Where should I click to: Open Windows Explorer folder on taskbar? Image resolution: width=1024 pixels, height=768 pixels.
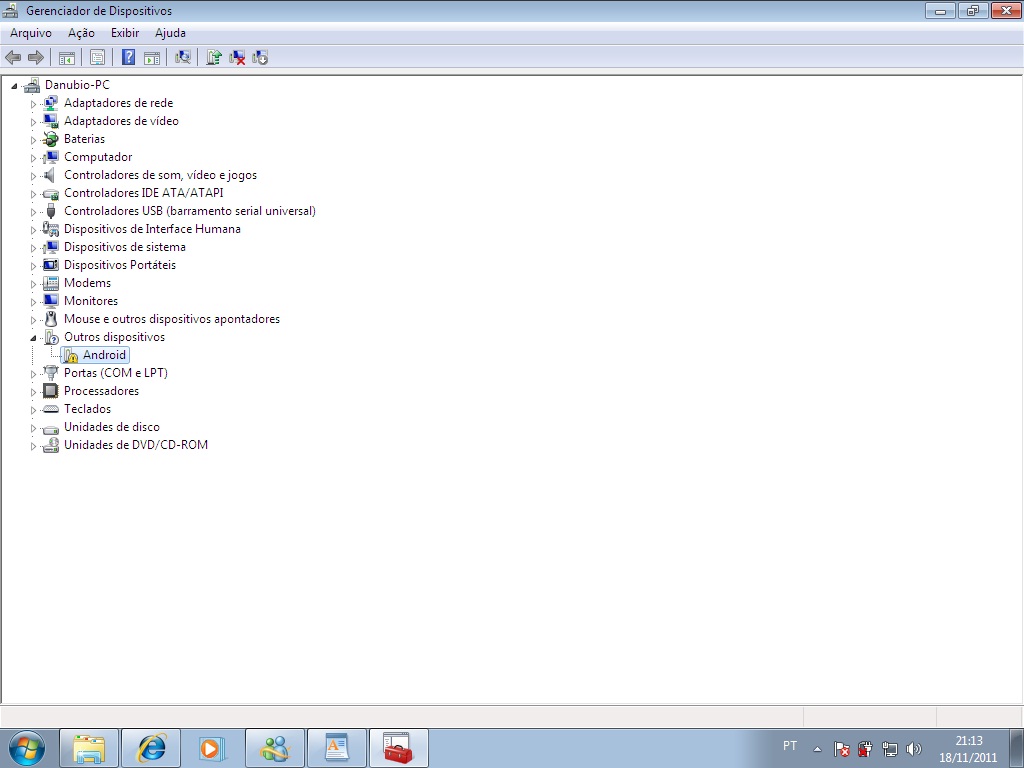click(x=89, y=748)
